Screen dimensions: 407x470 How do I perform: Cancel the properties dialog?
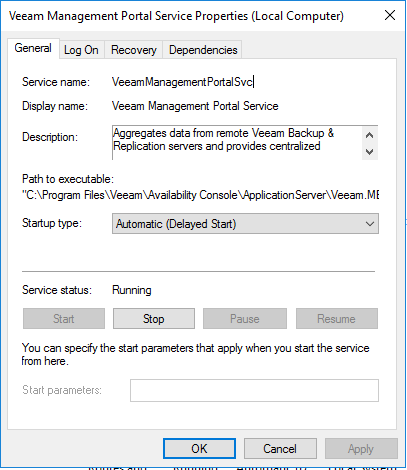(x=280, y=449)
